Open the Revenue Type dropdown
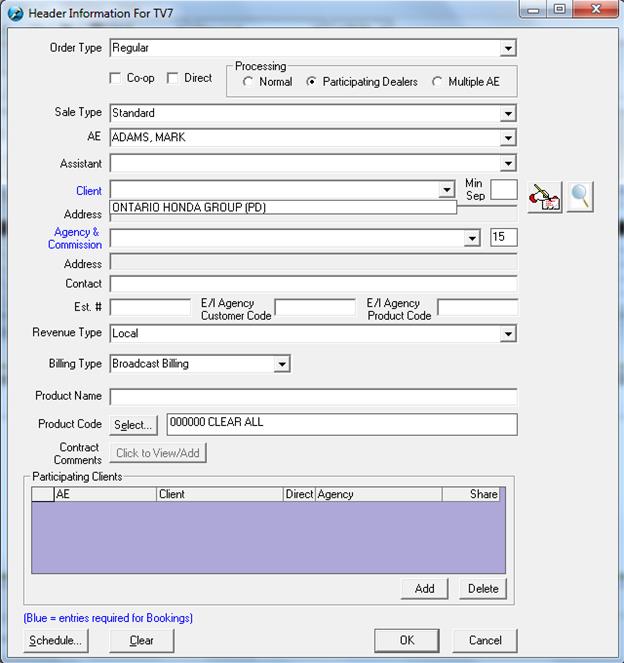624x663 pixels. pyautogui.click(x=508, y=334)
